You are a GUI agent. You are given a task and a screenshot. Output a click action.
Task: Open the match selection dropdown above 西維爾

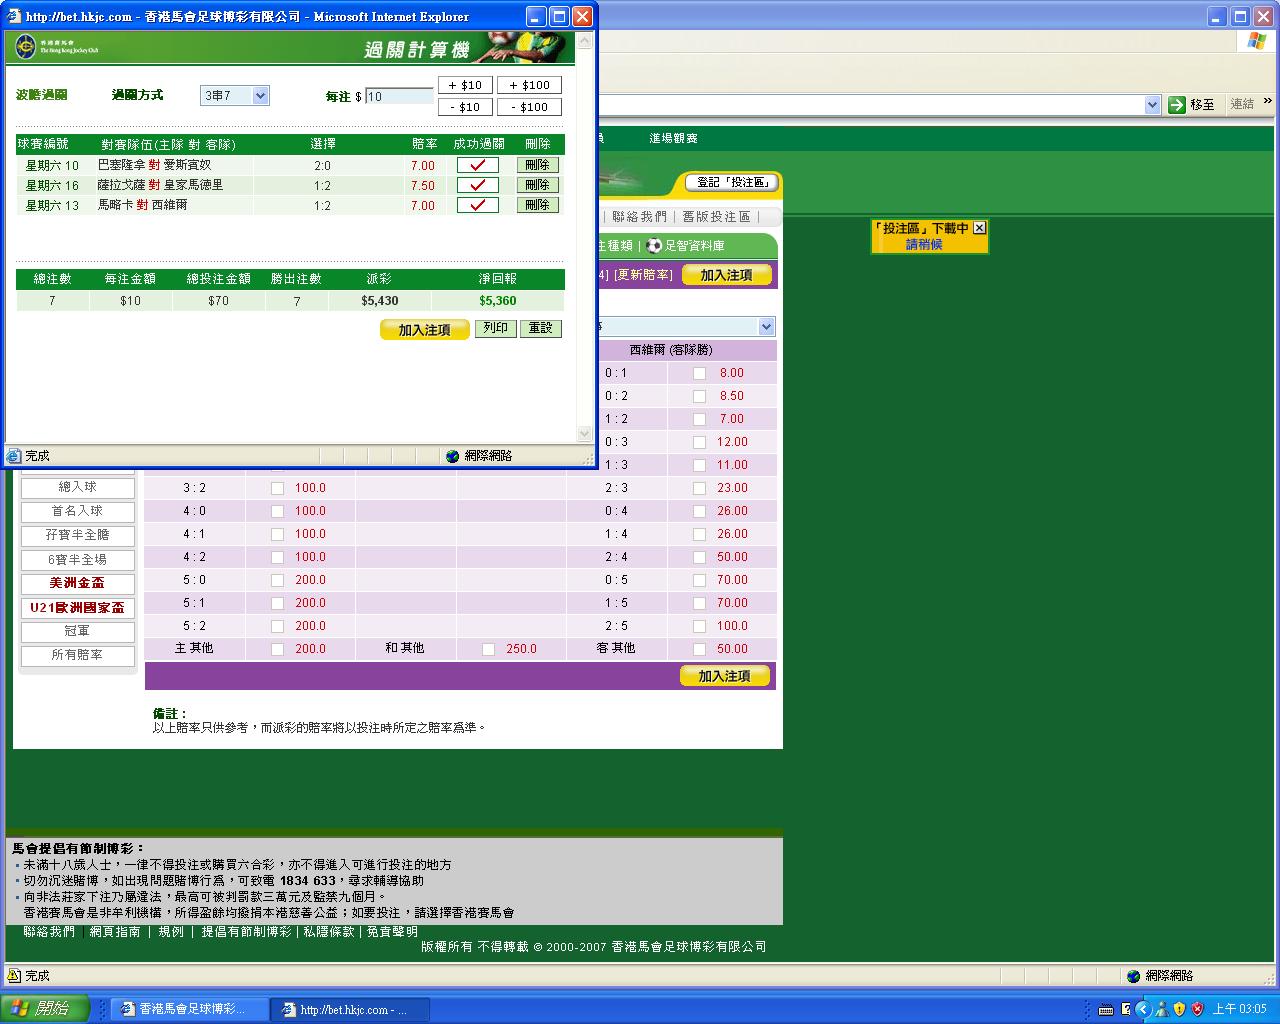click(x=766, y=327)
